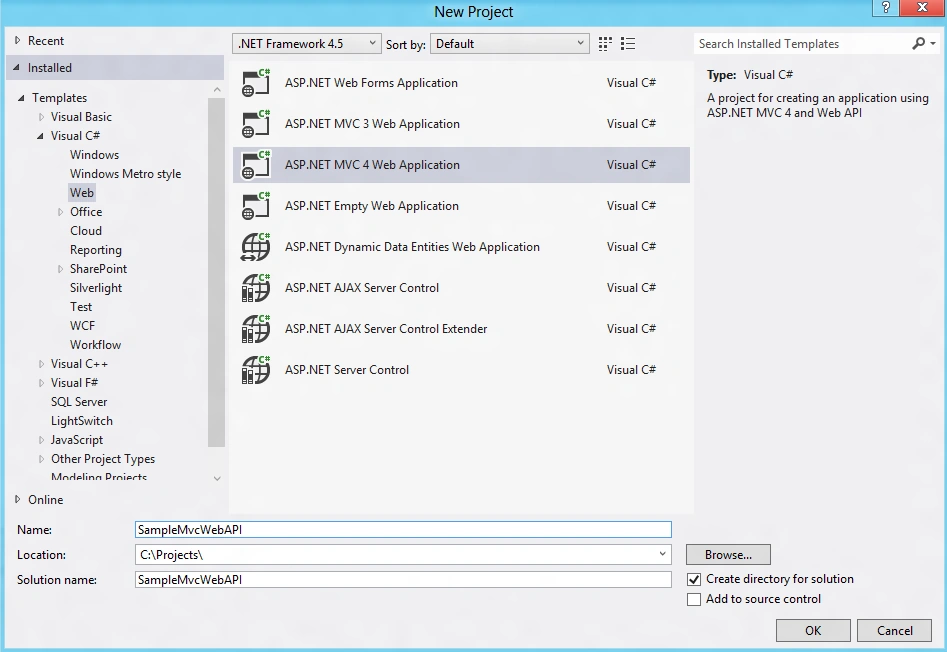Enable Add to source control checkbox
Viewport: 947px width, 652px height.
click(694, 599)
